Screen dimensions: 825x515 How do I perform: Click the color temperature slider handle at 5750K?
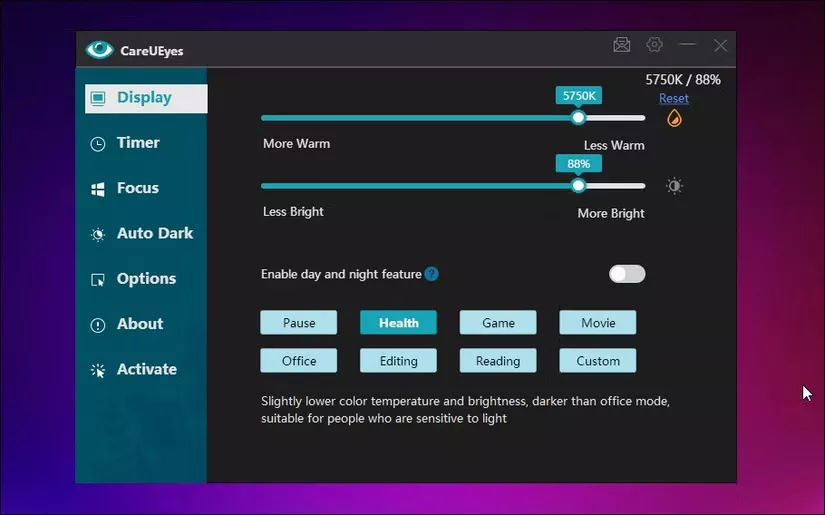(578, 118)
